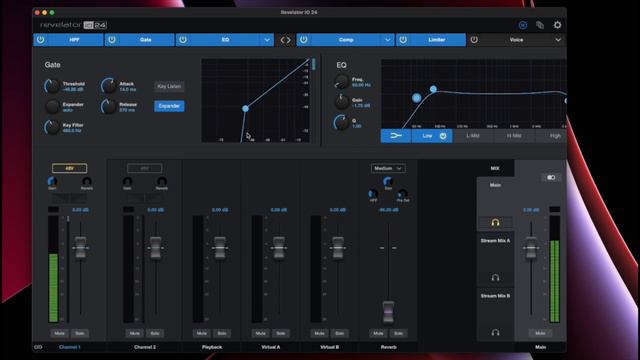Screen dimensions: 640x360
Task: Click the presets/scenes icon beside the gear
Action: point(540,25)
